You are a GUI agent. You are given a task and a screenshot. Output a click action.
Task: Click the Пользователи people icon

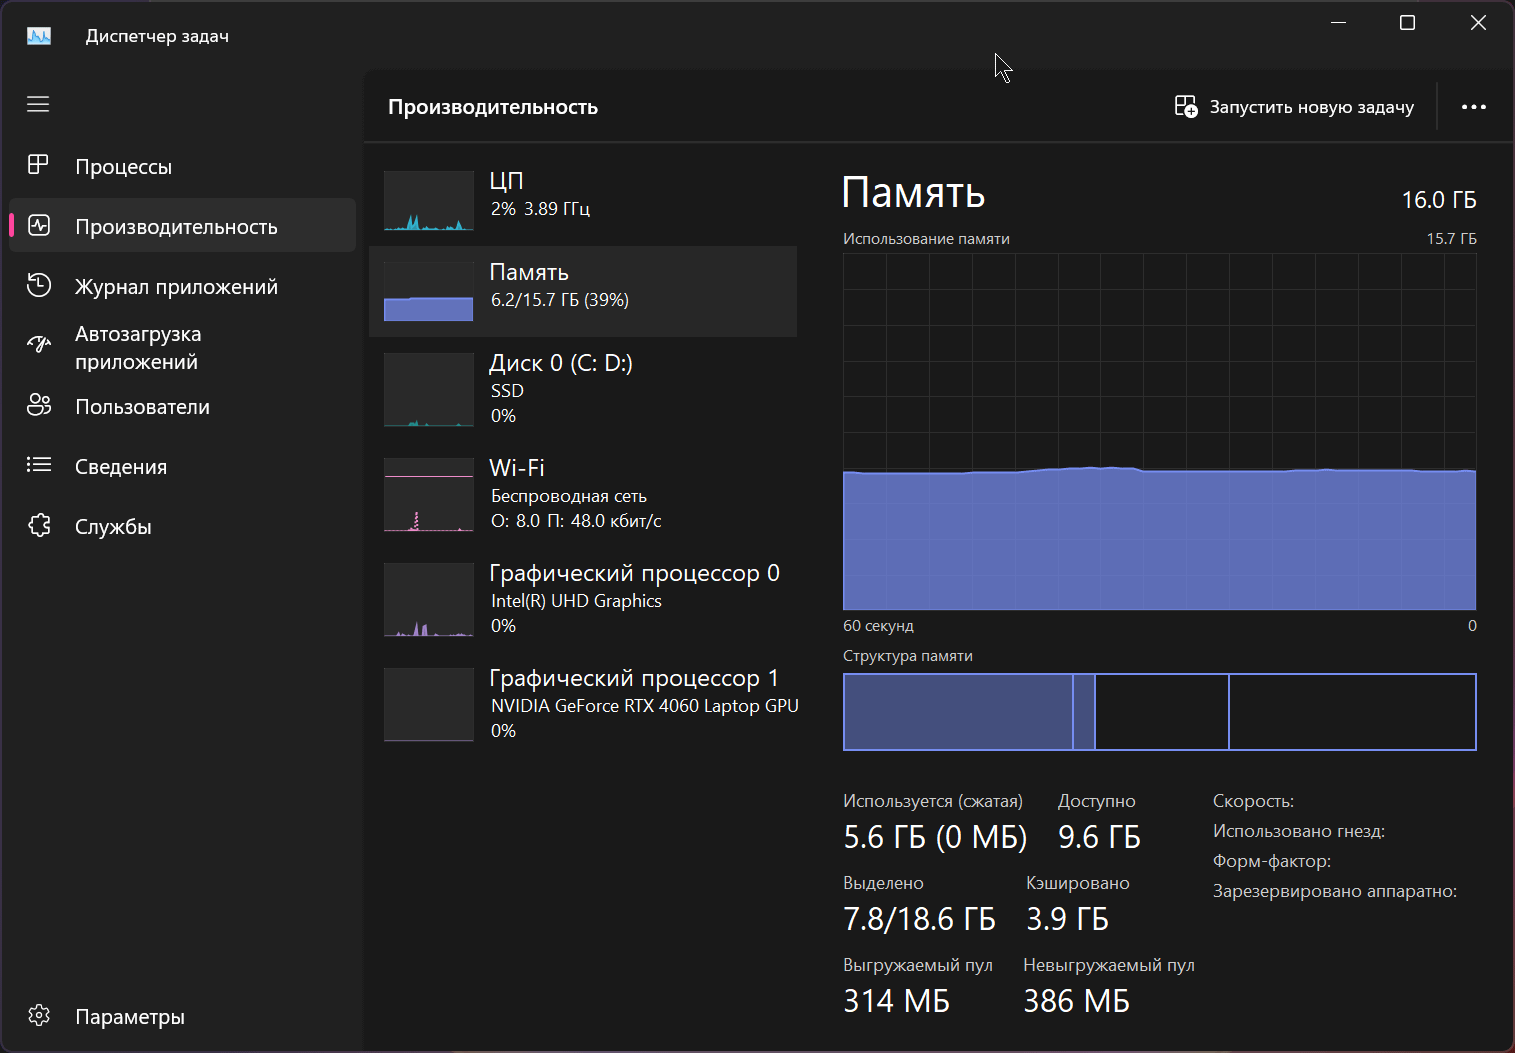[39, 405]
